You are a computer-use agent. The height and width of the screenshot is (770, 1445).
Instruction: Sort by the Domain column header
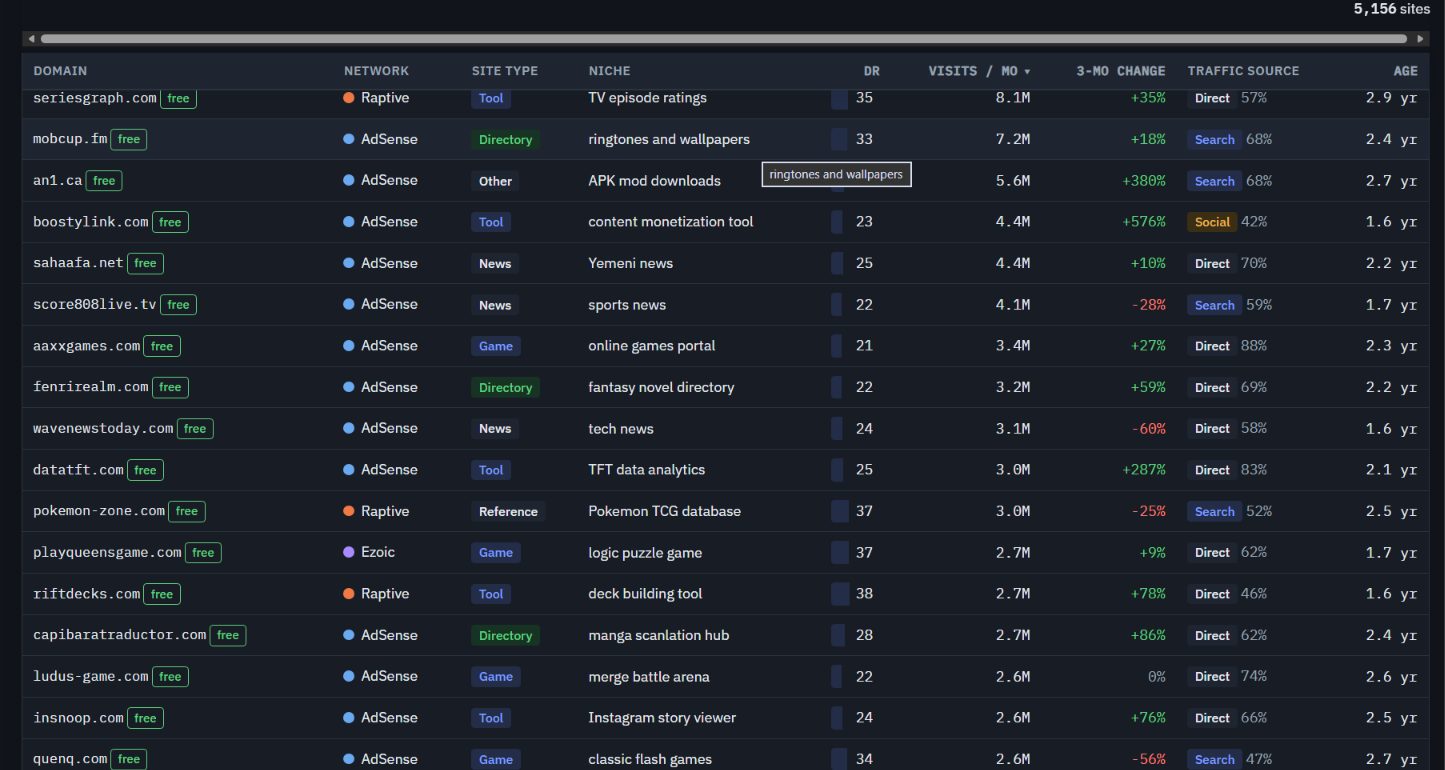click(60, 71)
